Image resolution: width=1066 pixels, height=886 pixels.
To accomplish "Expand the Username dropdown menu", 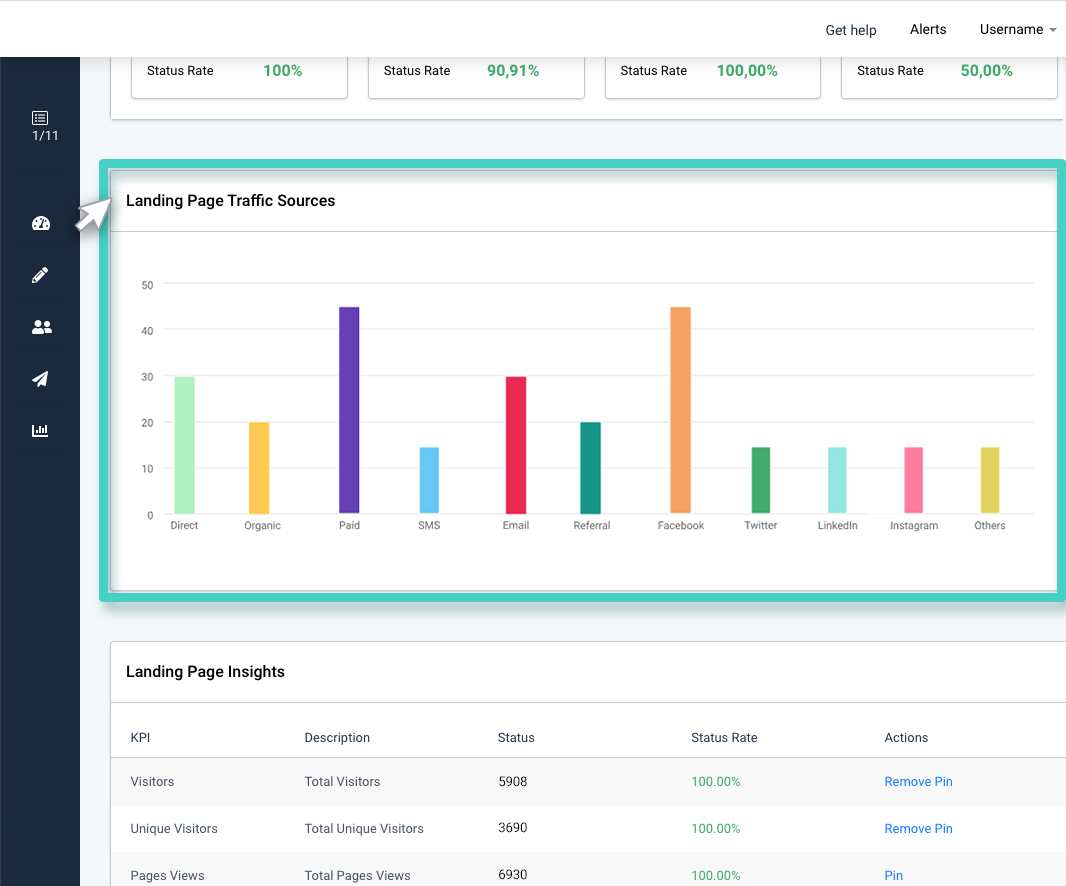I will [1018, 29].
